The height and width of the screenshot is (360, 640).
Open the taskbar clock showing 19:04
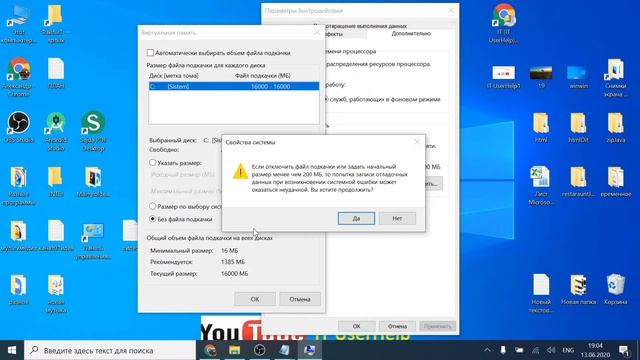point(596,350)
